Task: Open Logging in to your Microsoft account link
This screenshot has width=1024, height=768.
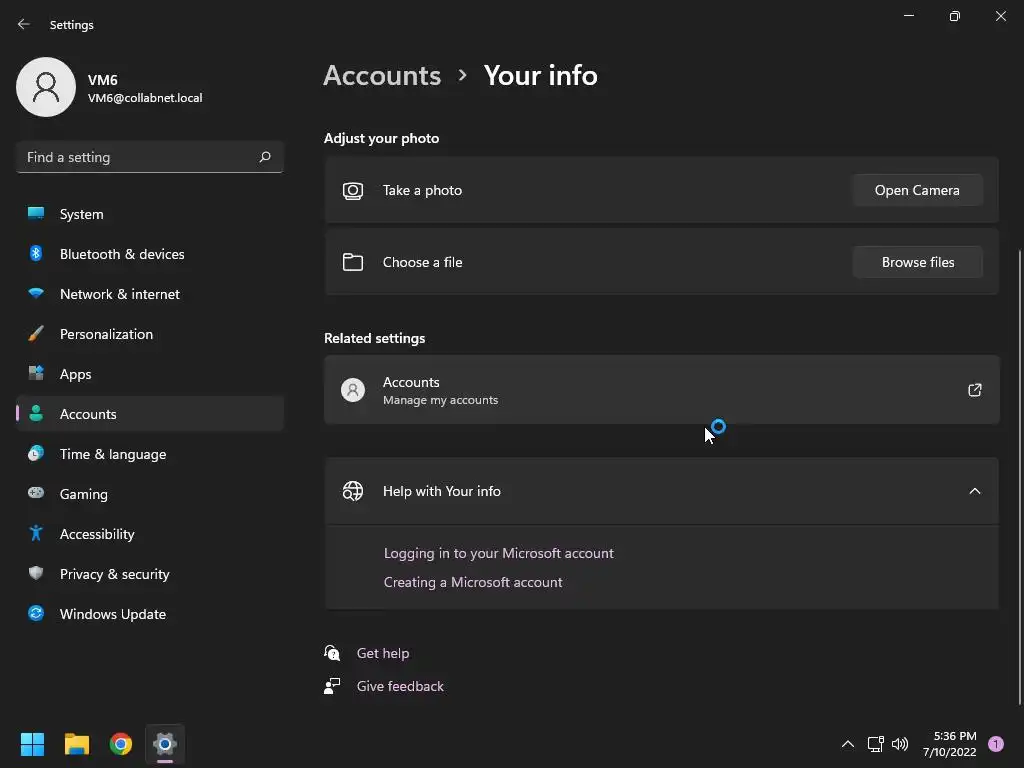Action: point(498,553)
